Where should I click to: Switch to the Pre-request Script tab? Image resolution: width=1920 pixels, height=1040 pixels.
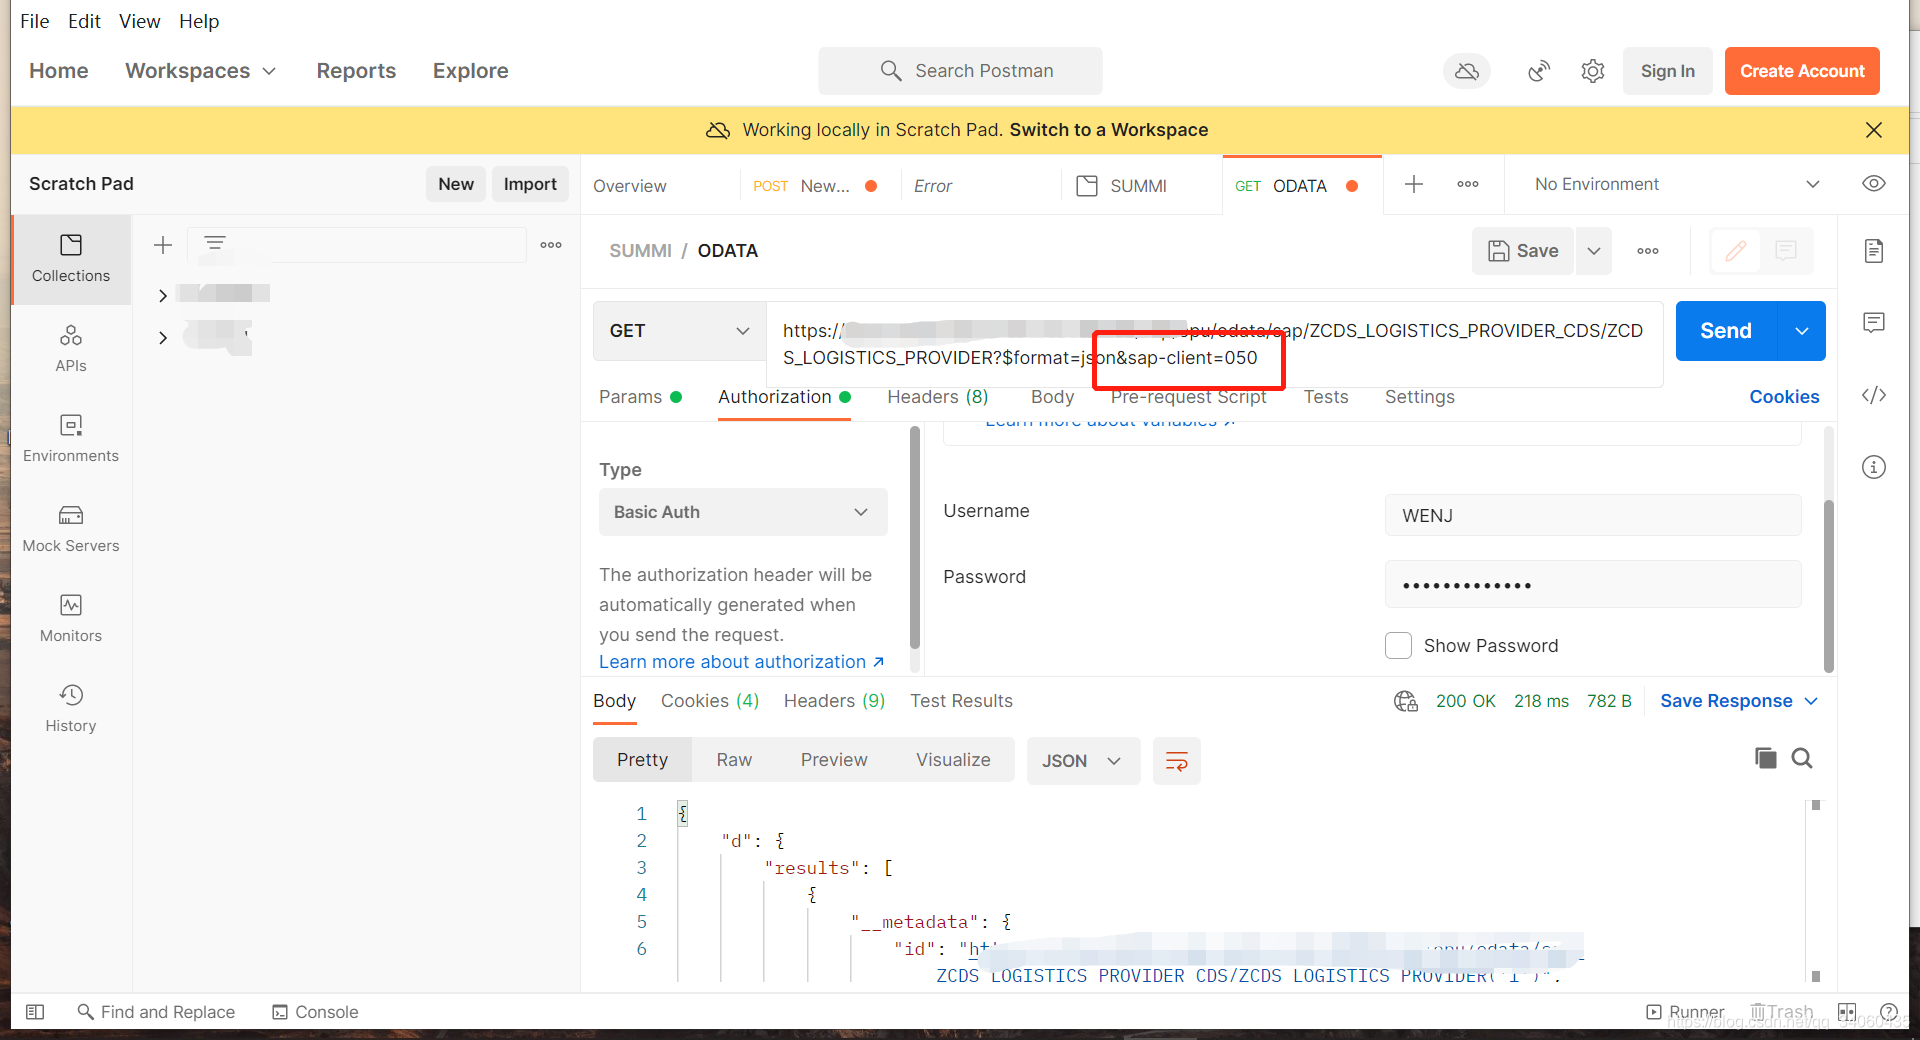[x=1189, y=397]
